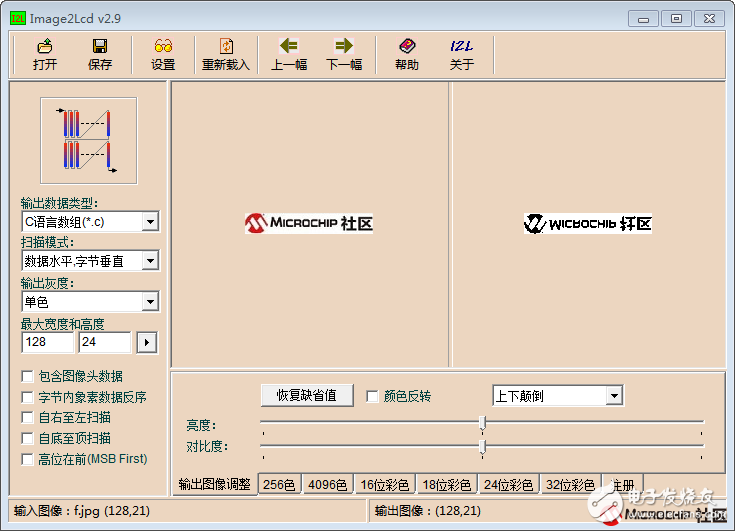Click the 亮度 brightness slider handle

(x=482, y=423)
